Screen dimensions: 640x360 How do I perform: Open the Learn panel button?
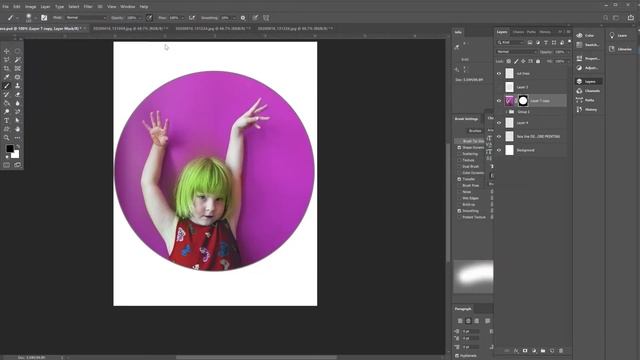pyautogui.click(x=619, y=36)
